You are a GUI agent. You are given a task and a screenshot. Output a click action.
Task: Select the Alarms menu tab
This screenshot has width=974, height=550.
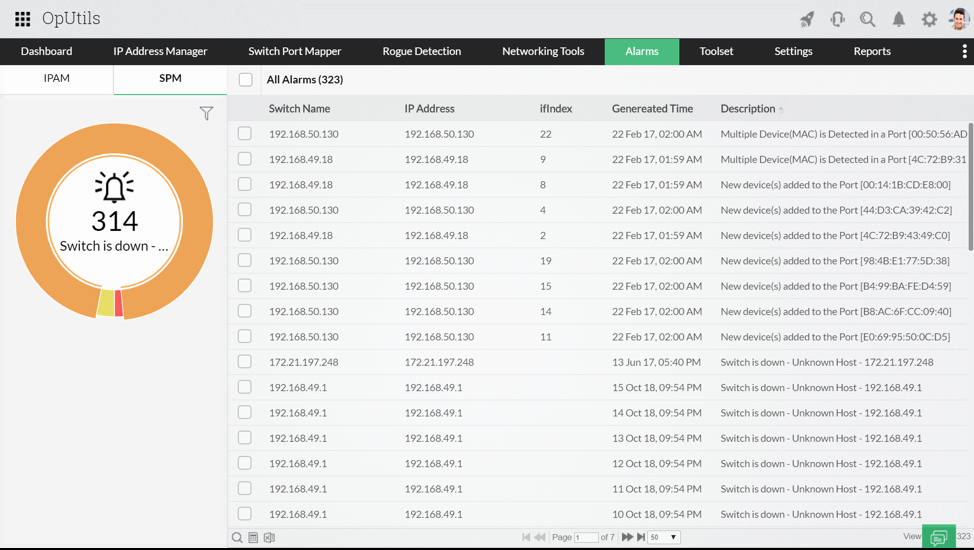pyautogui.click(x=642, y=52)
